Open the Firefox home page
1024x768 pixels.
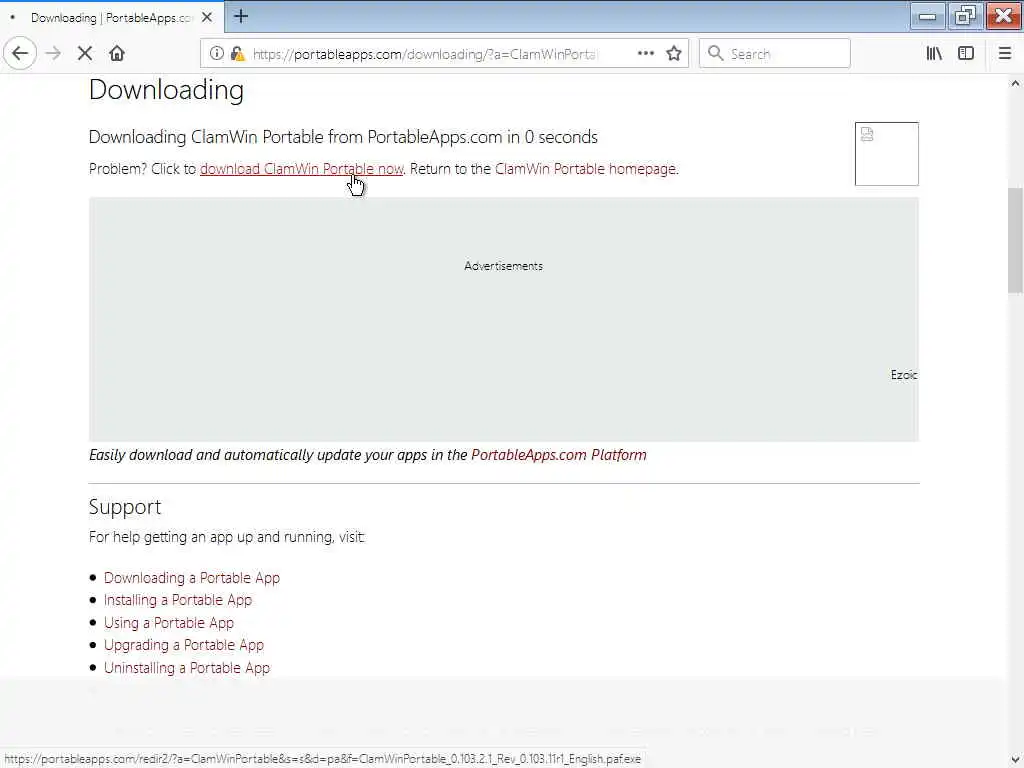117,54
